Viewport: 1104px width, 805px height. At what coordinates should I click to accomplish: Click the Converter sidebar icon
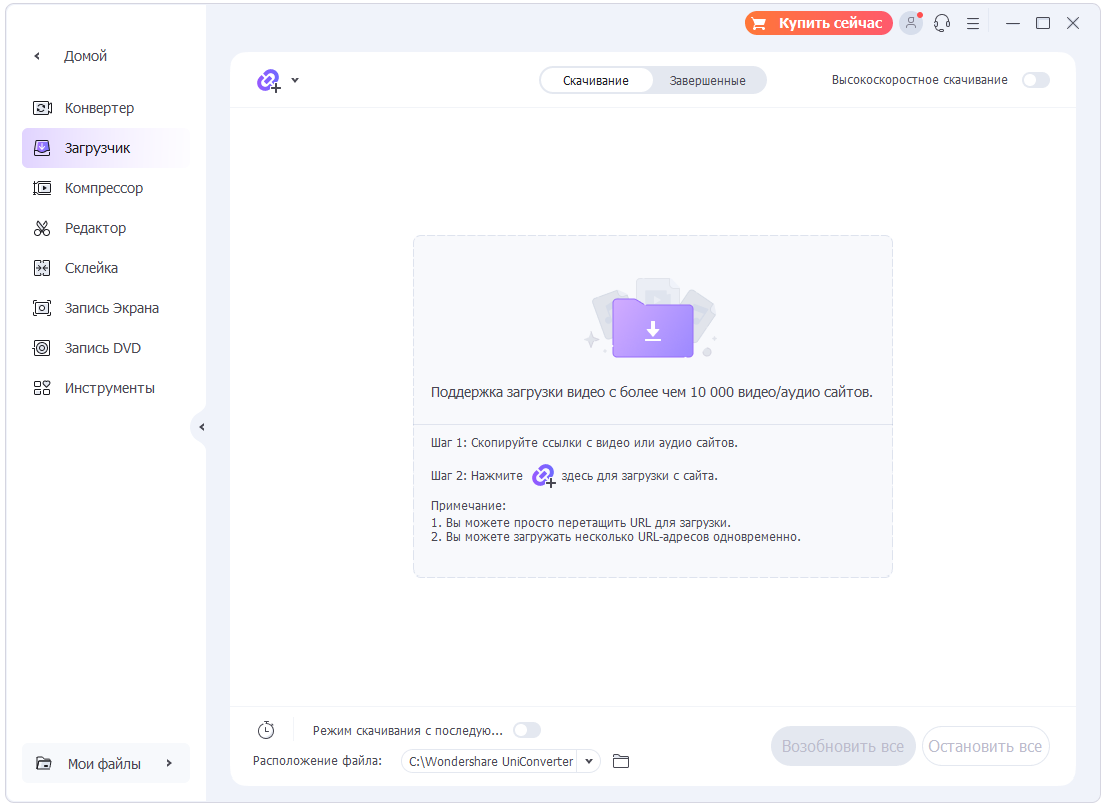(x=42, y=108)
